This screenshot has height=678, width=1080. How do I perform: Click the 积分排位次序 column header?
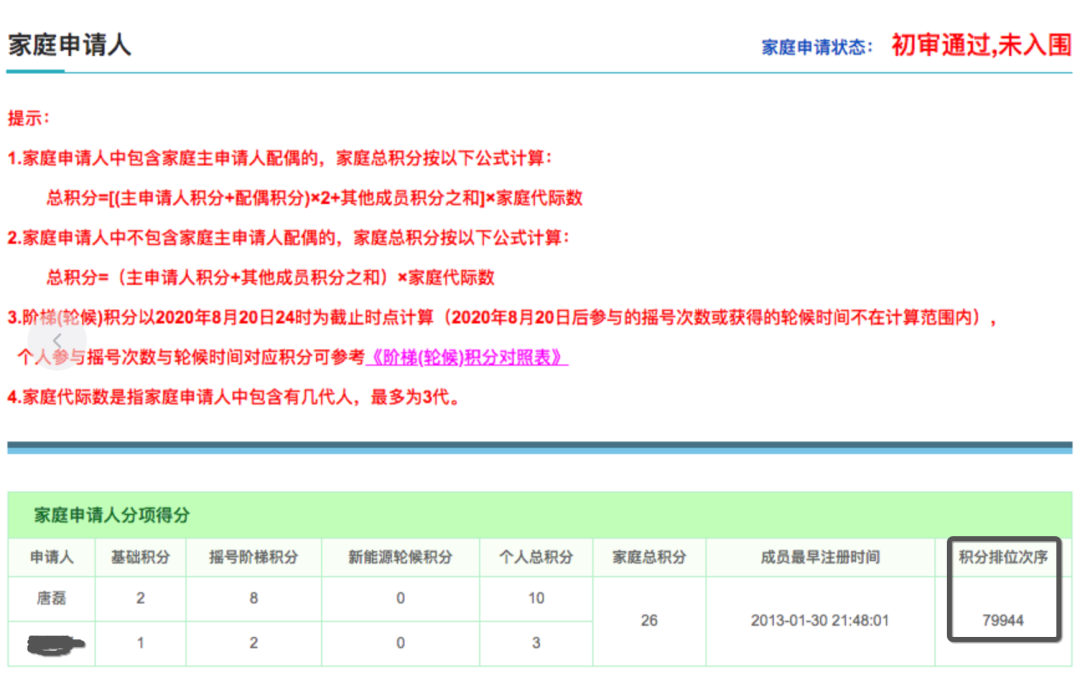1003,557
